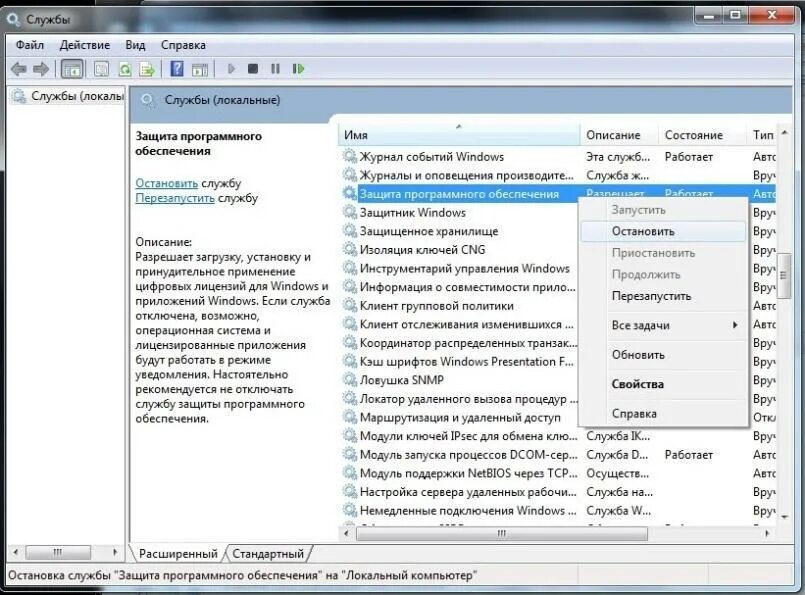Choose Справка in the context menu
This screenshot has width=805, height=595.
[x=663, y=413]
